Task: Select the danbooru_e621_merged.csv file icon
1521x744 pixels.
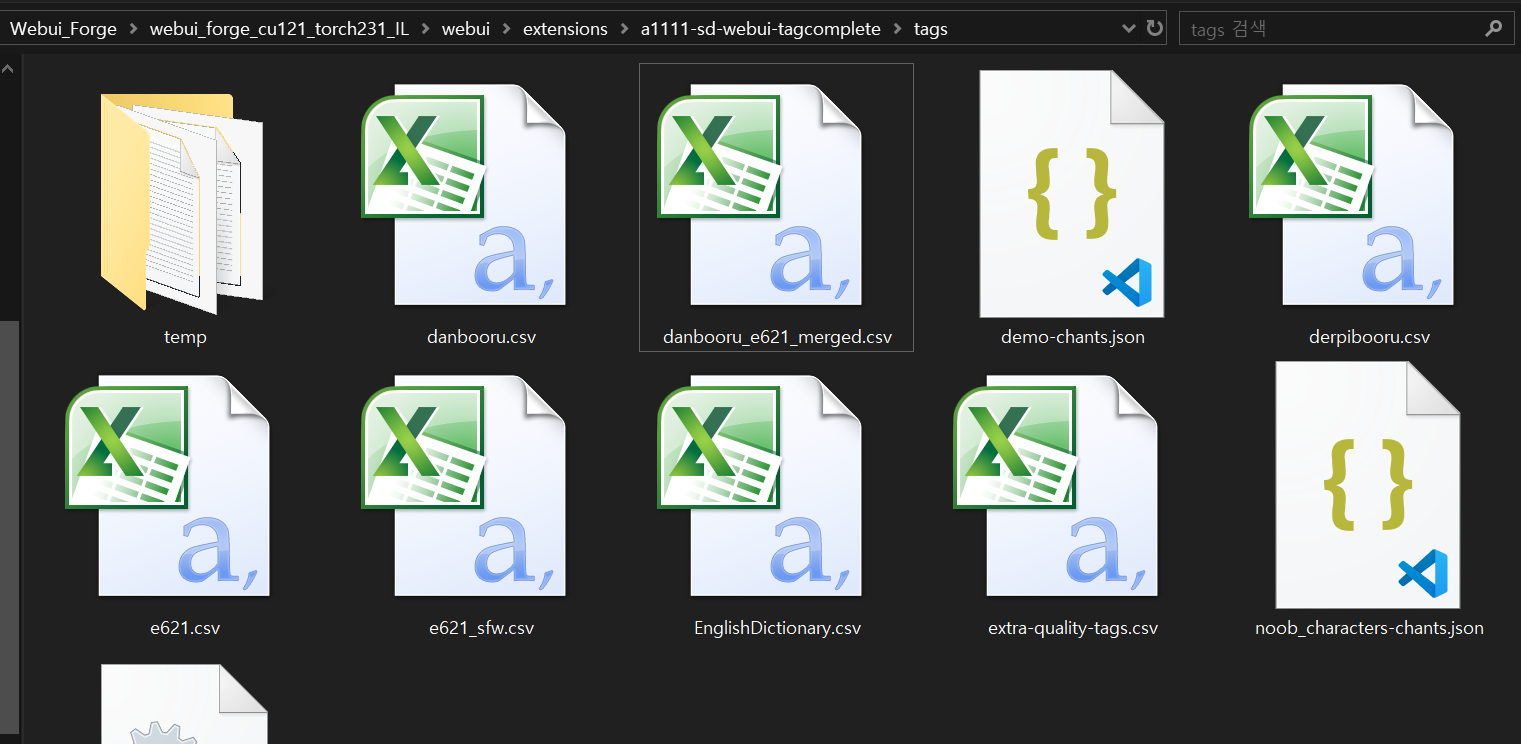Action: tap(759, 195)
